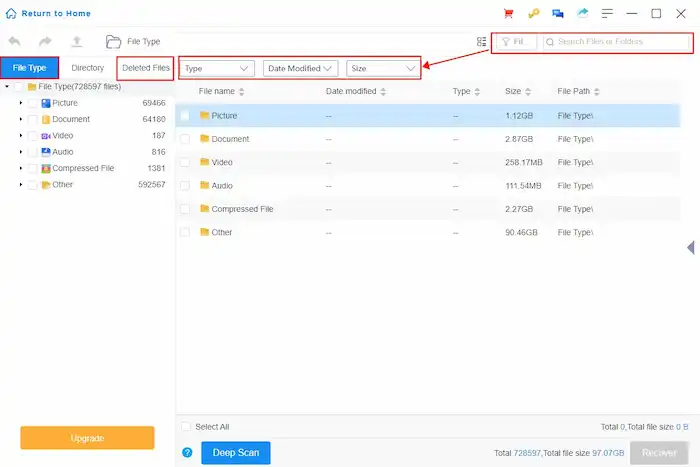Click the Search Files or Folders field
Screen dimensions: 700x467
(615, 42)
